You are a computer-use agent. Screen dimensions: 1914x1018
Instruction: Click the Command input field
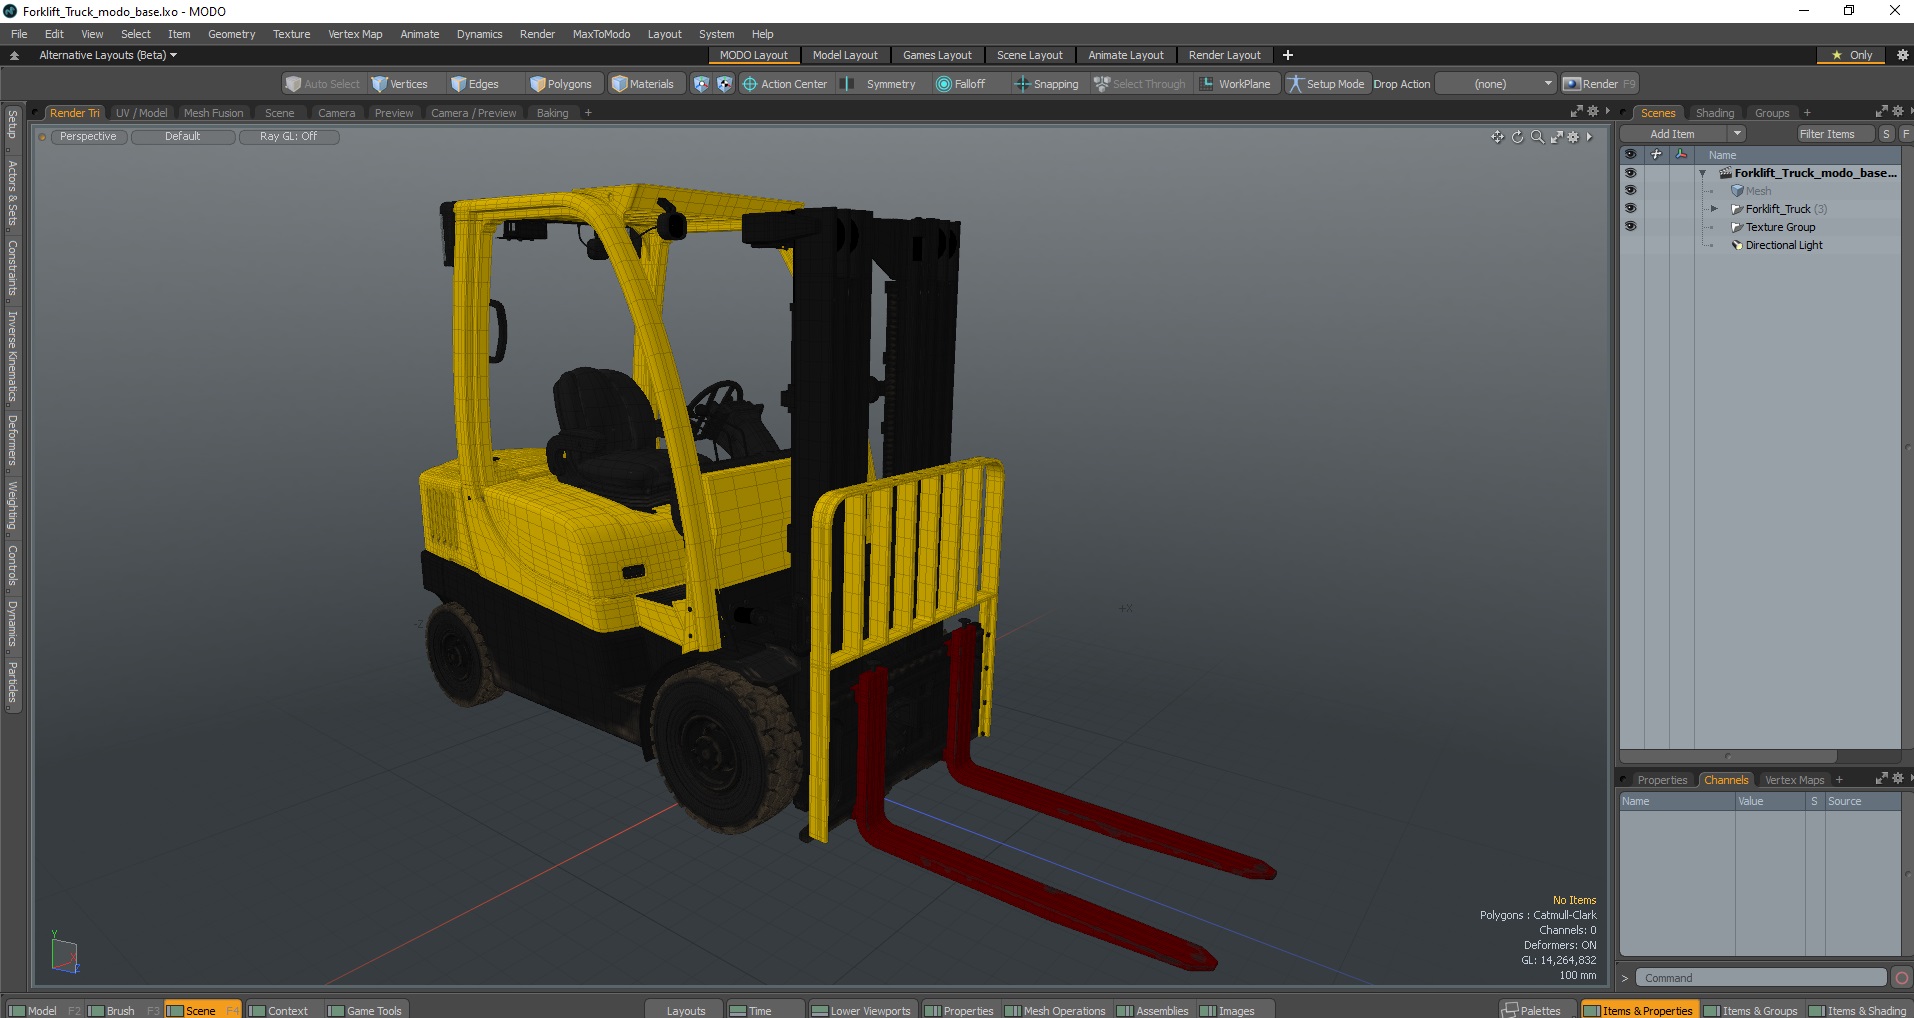[1761, 978]
